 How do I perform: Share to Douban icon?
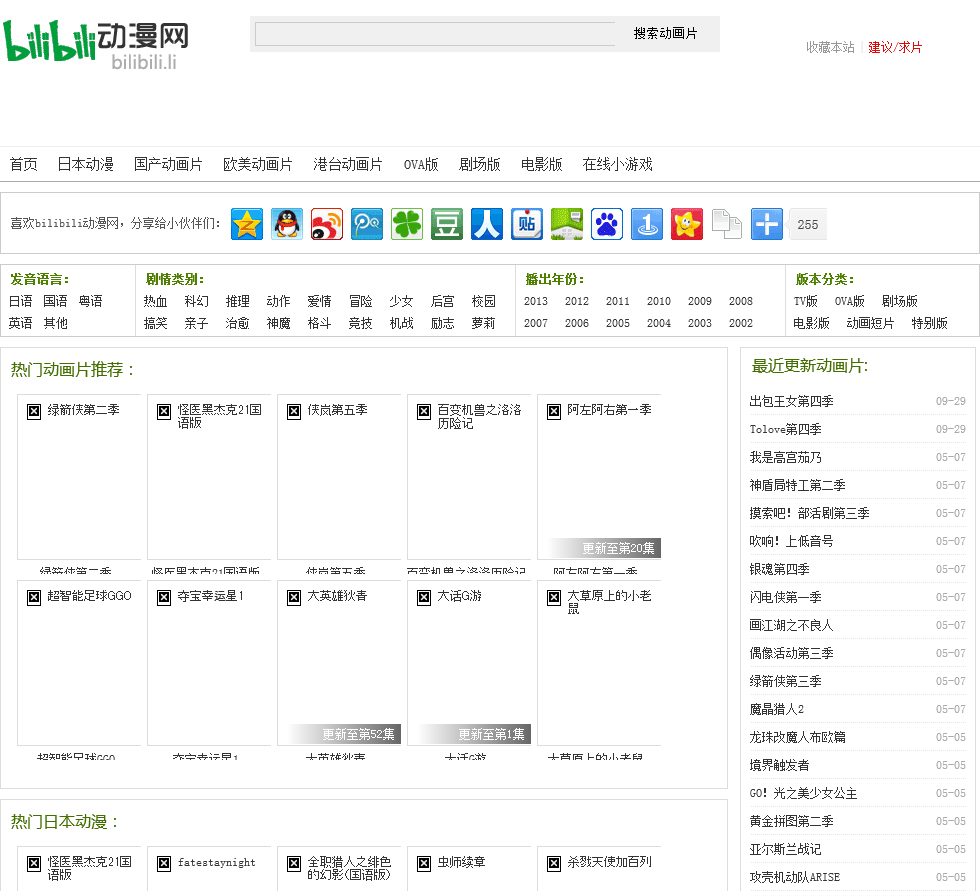pyautogui.click(x=447, y=224)
